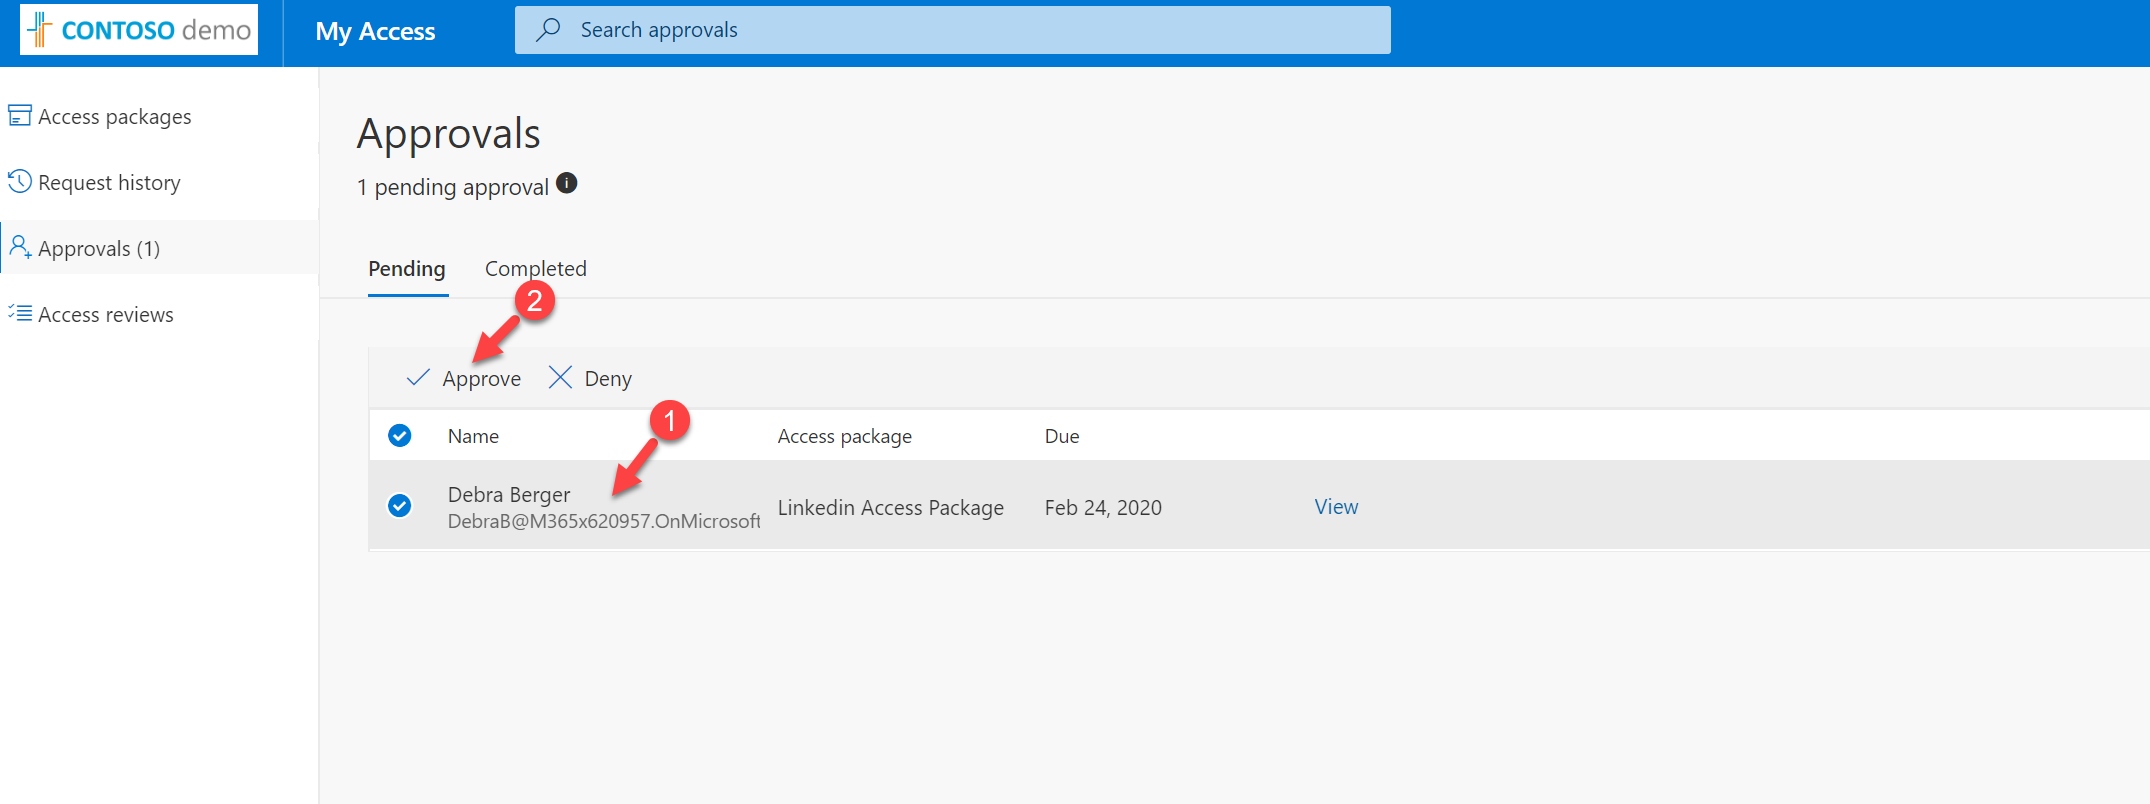Click the Approvals person icon
The height and width of the screenshot is (804, 2150).
[19, 247]
